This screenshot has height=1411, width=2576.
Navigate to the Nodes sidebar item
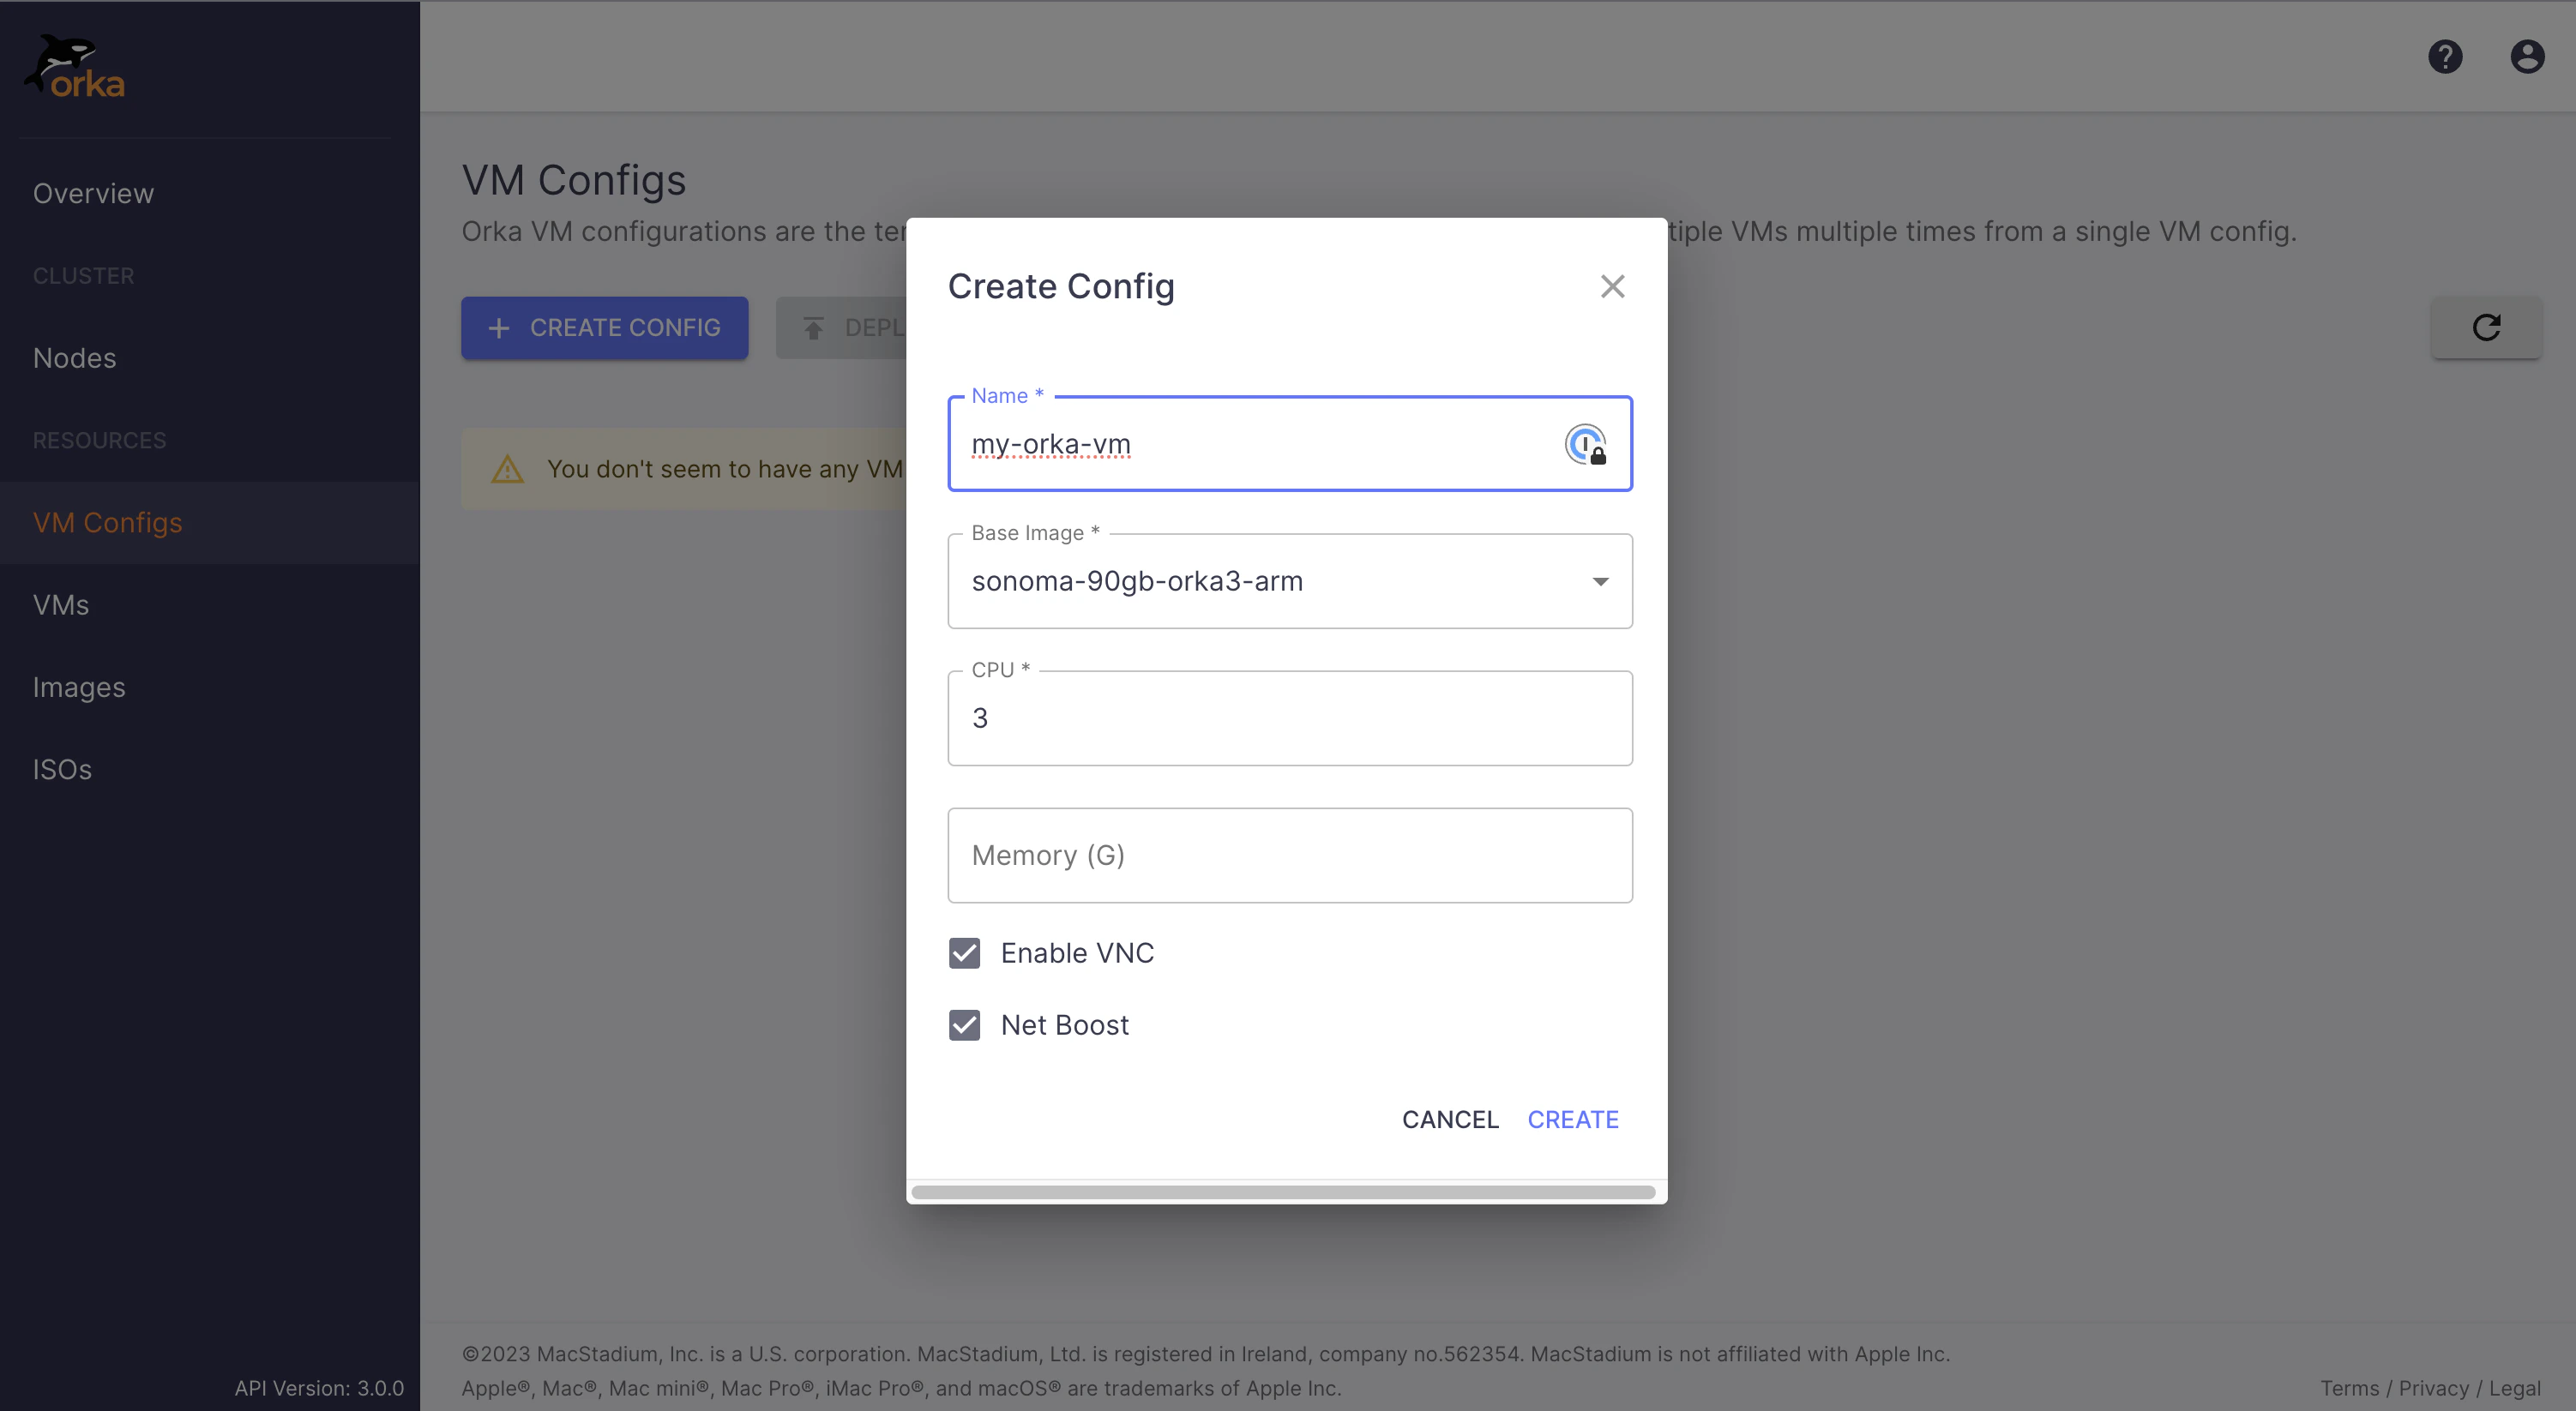[x=74, y=358]
